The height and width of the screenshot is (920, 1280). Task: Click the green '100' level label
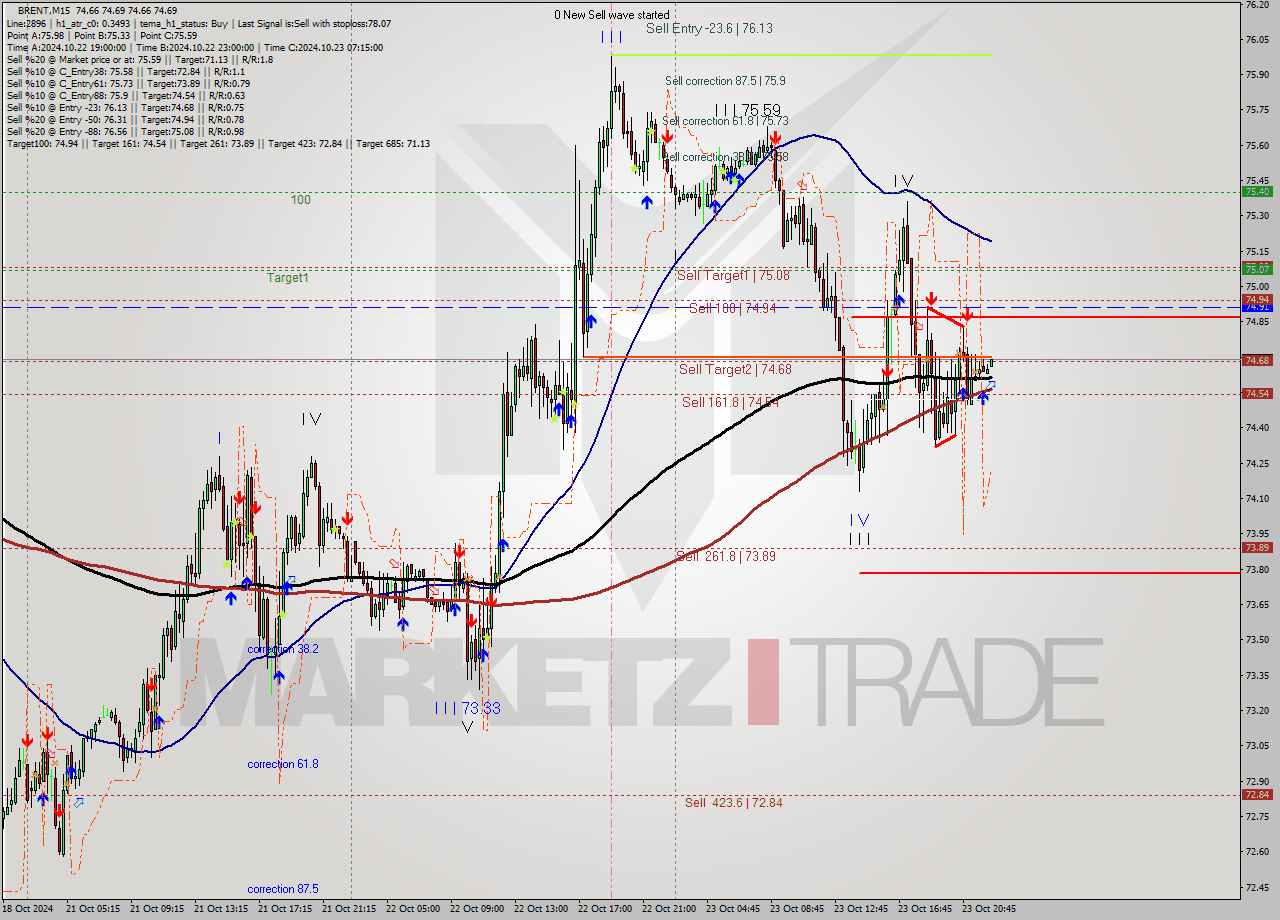[301, 200]
